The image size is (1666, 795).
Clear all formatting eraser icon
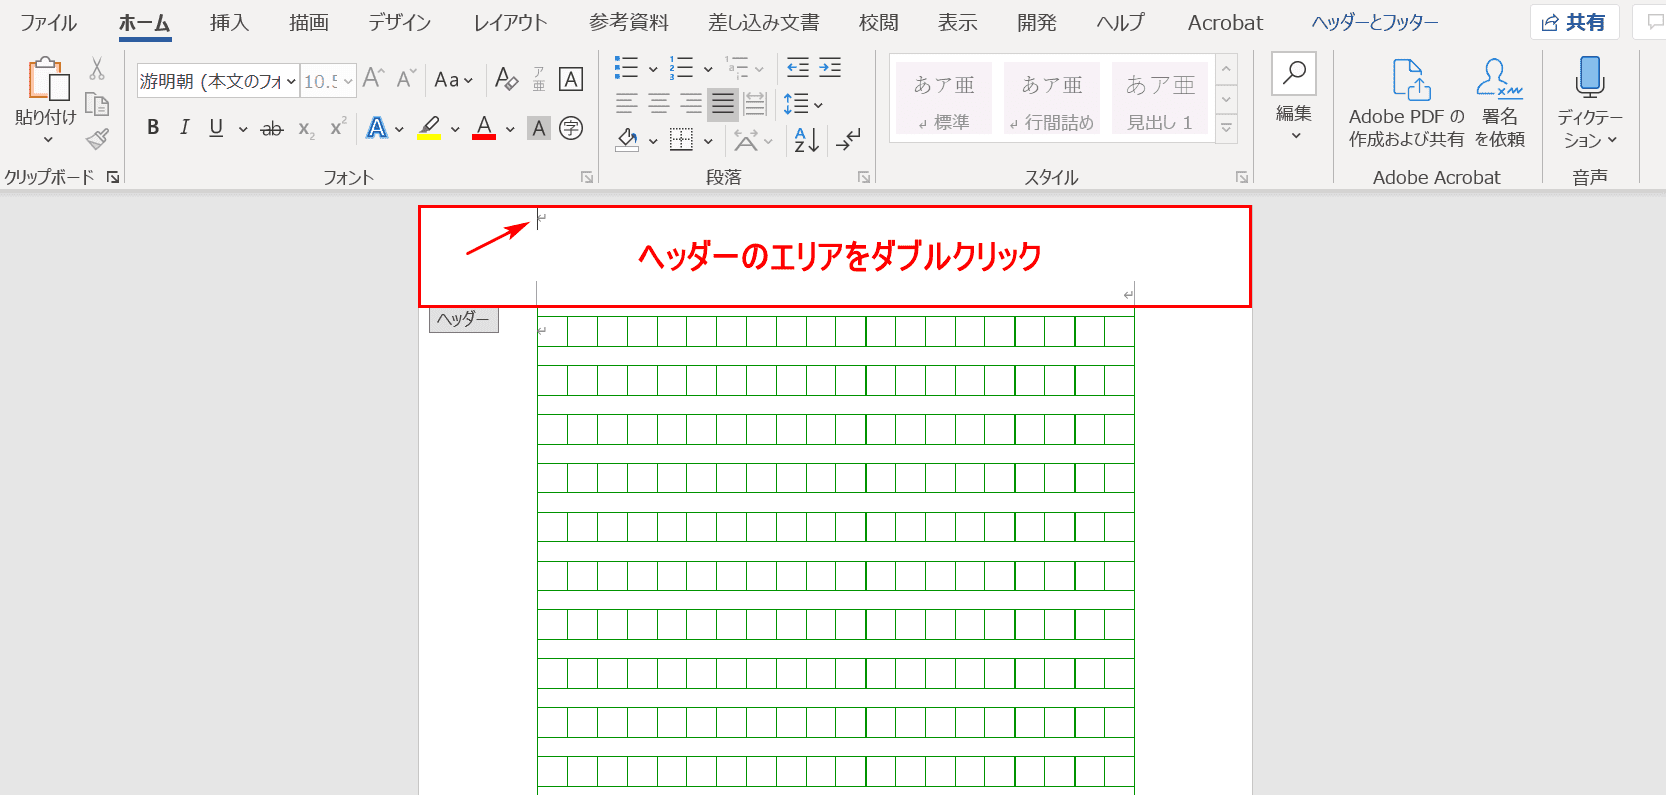click(507, 79)
